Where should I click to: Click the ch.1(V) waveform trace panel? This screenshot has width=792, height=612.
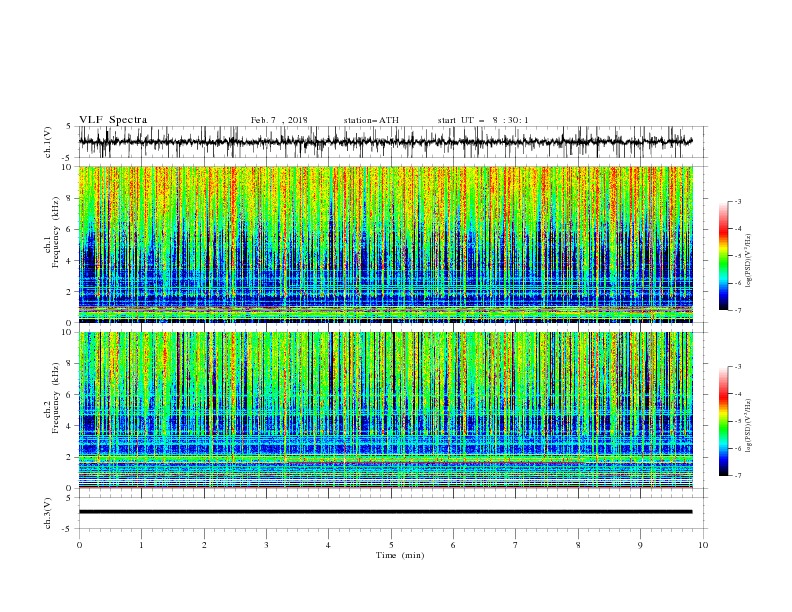392,142
